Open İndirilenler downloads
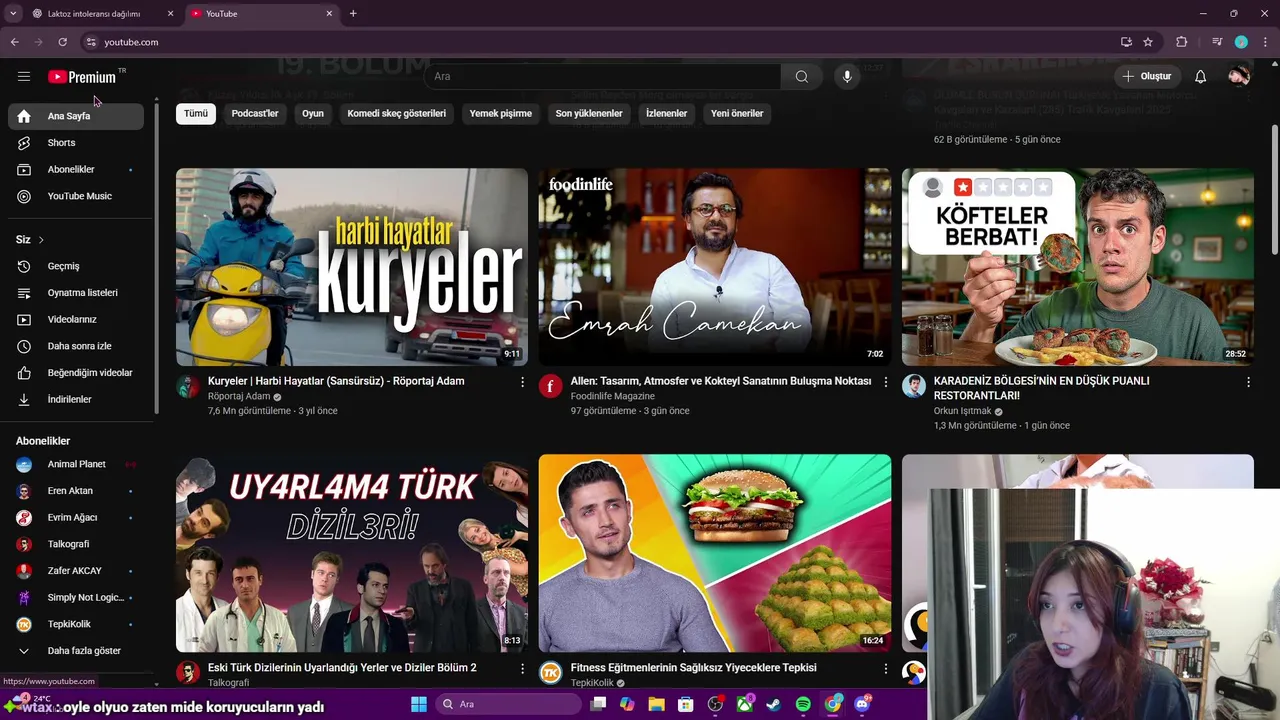The image size is (1280, 720). tap(76, 399)
